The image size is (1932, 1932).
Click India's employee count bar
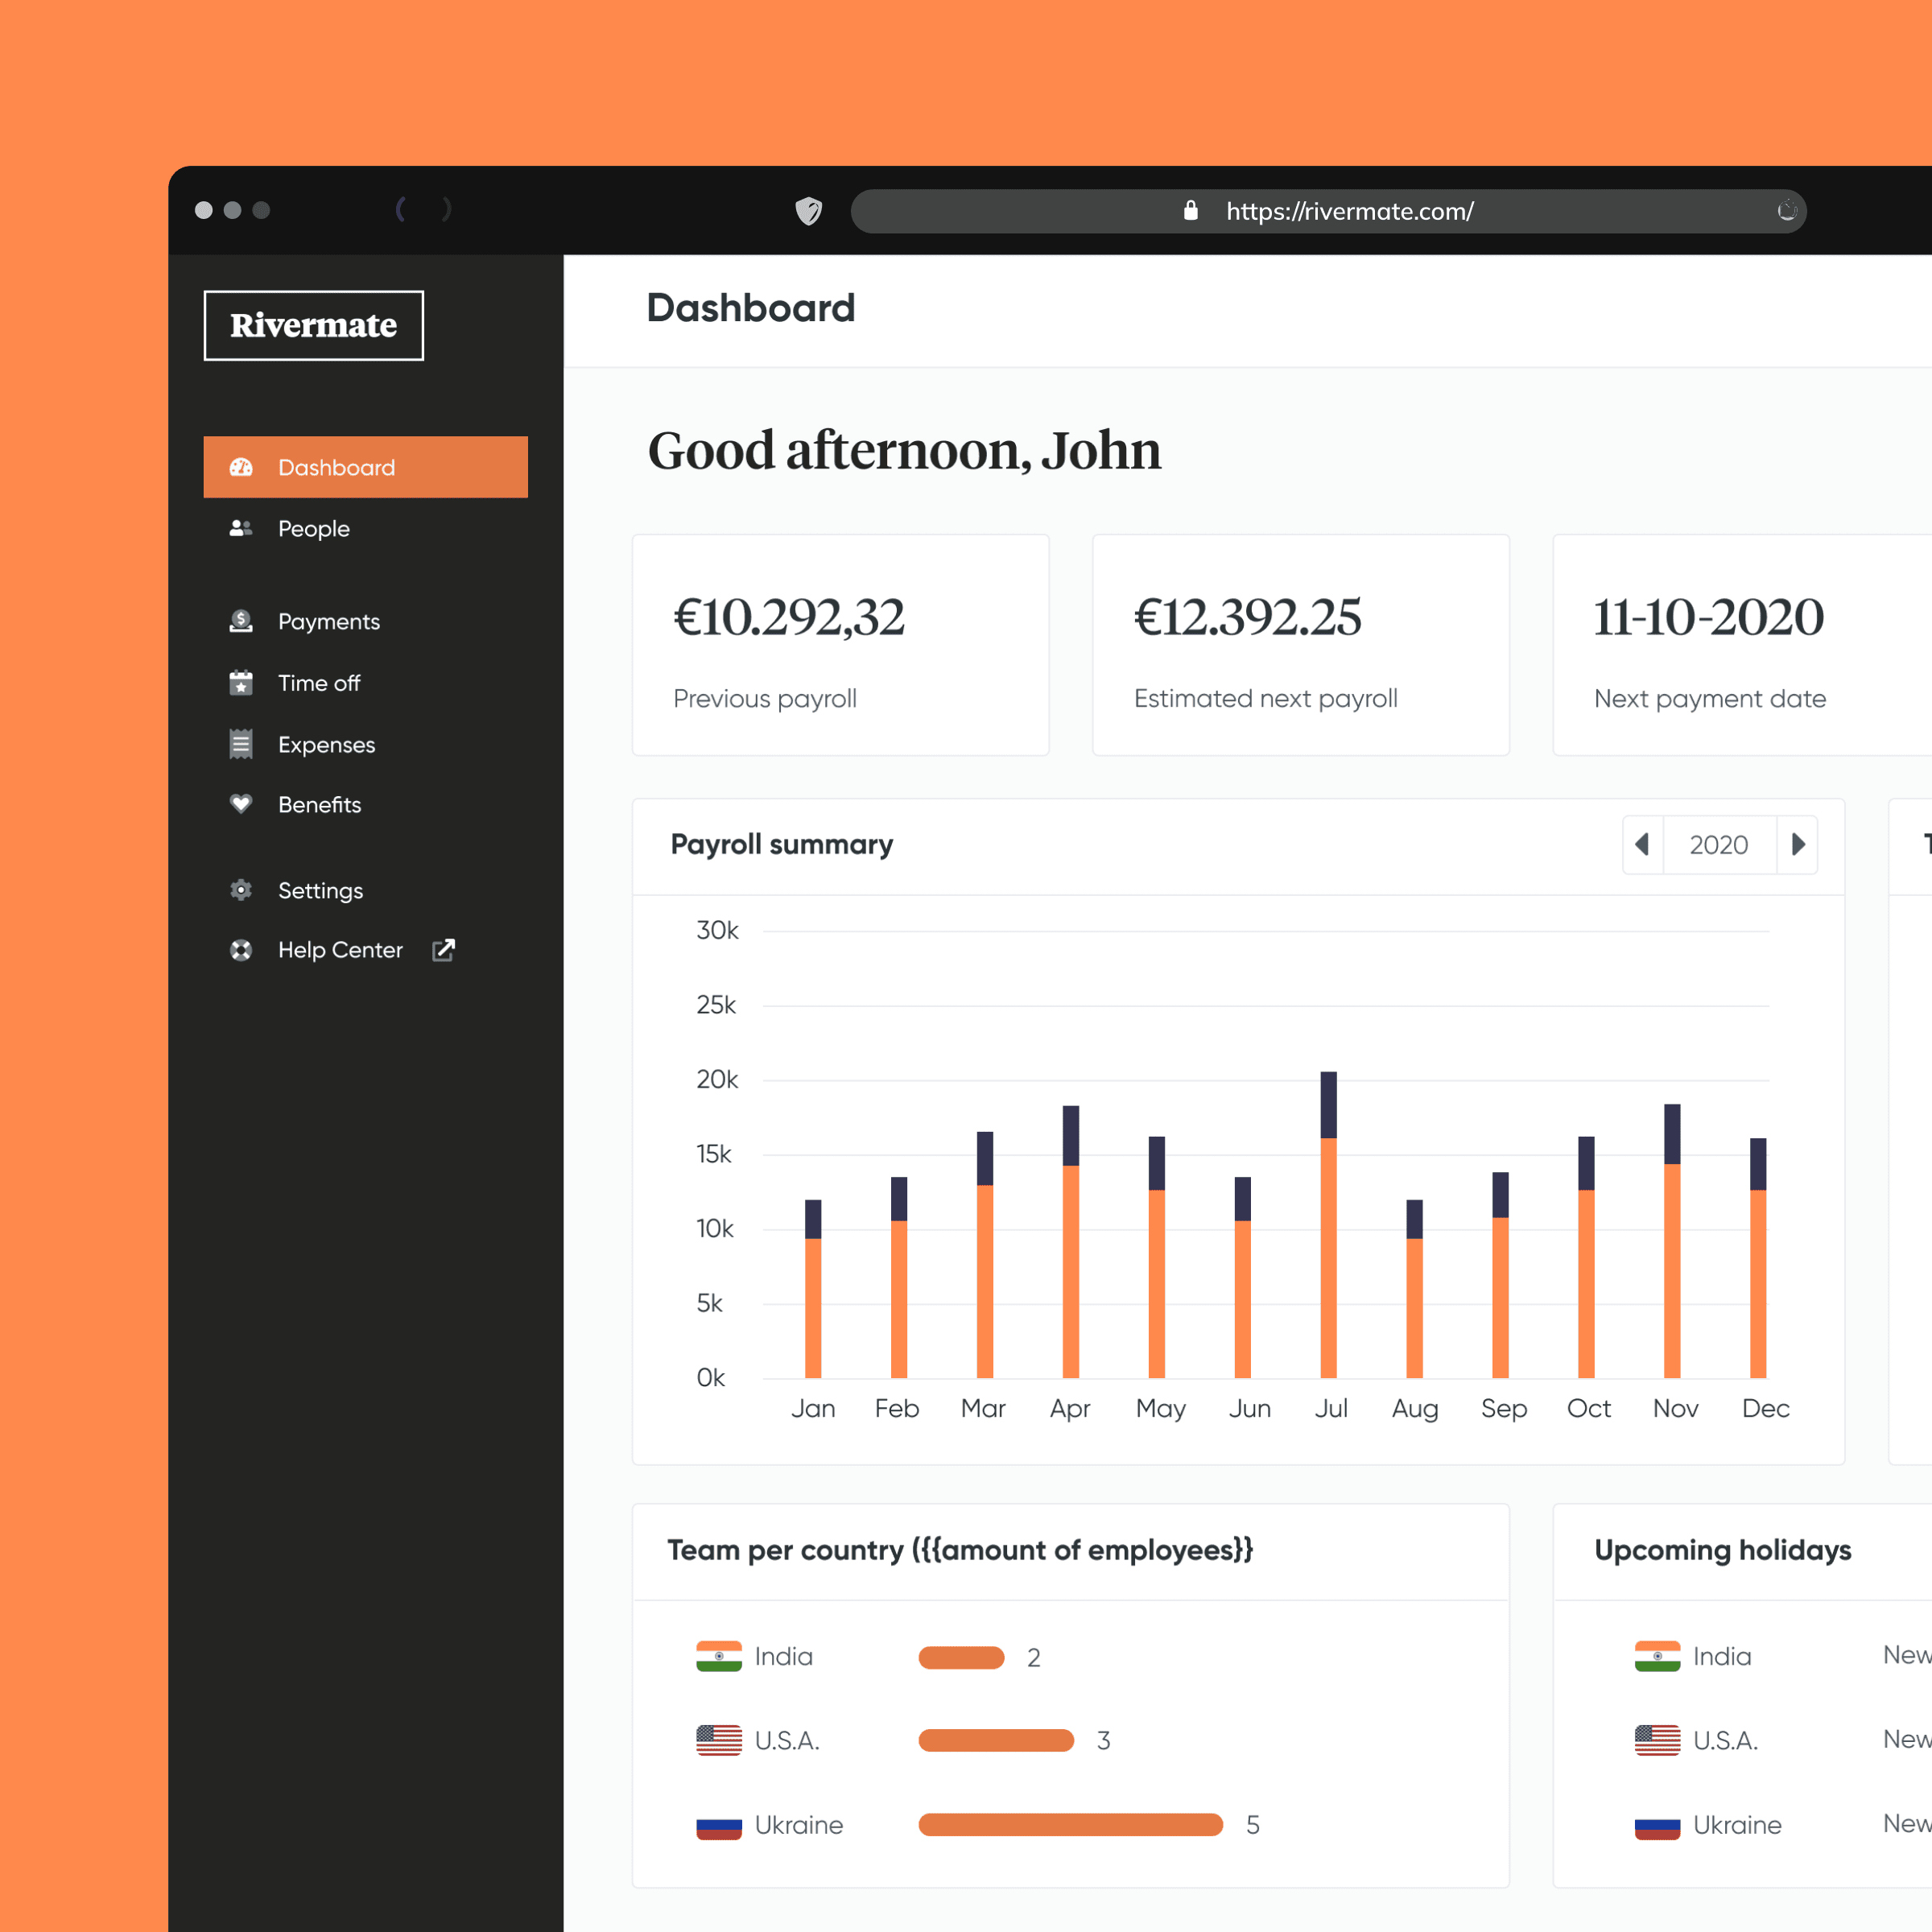[x=961, y=1657]
